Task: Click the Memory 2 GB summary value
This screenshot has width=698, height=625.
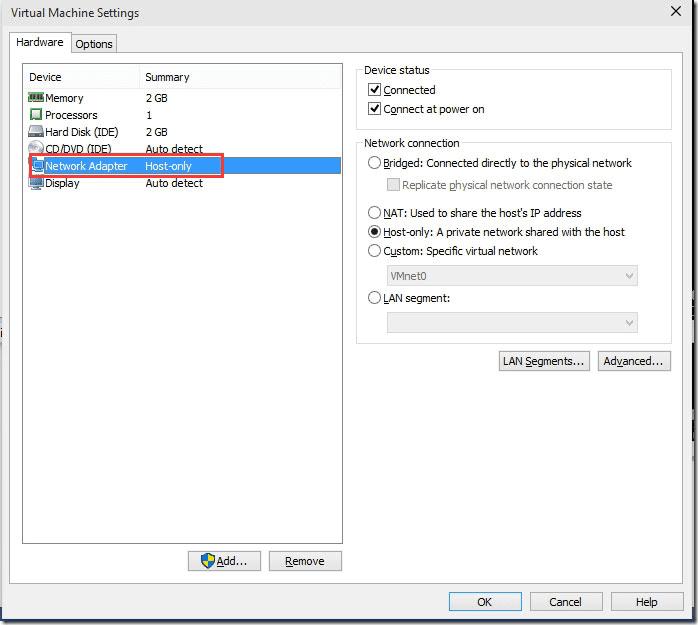Action: coord(157,98)
